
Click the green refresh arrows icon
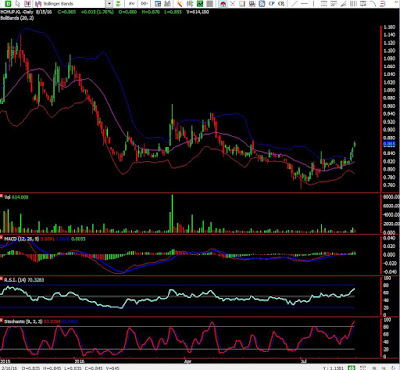click(118, 4)
